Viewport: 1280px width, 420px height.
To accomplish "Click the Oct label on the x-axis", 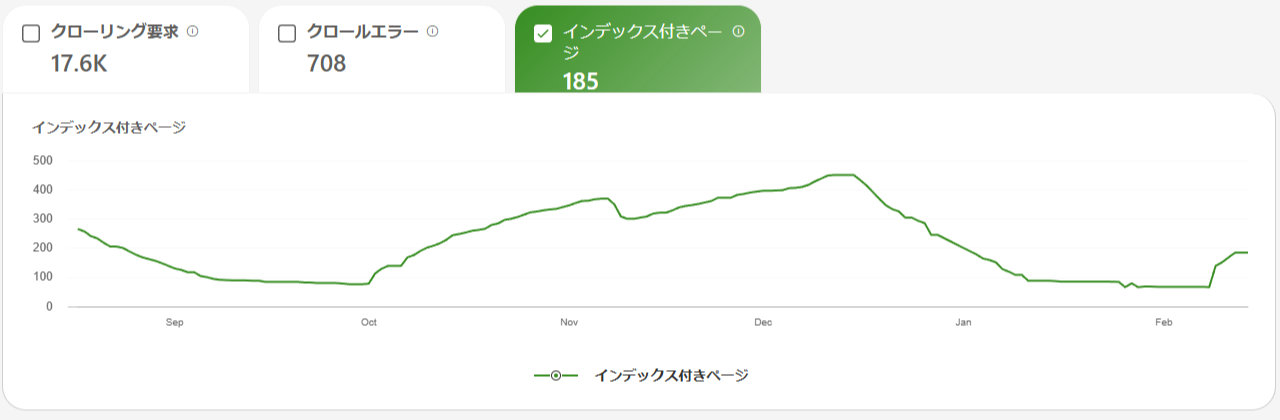I will [368, 323].
